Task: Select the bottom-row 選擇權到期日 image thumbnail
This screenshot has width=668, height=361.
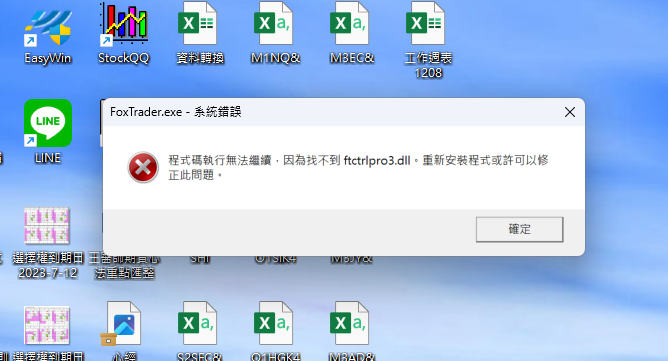Action: [x=47, y=325]
